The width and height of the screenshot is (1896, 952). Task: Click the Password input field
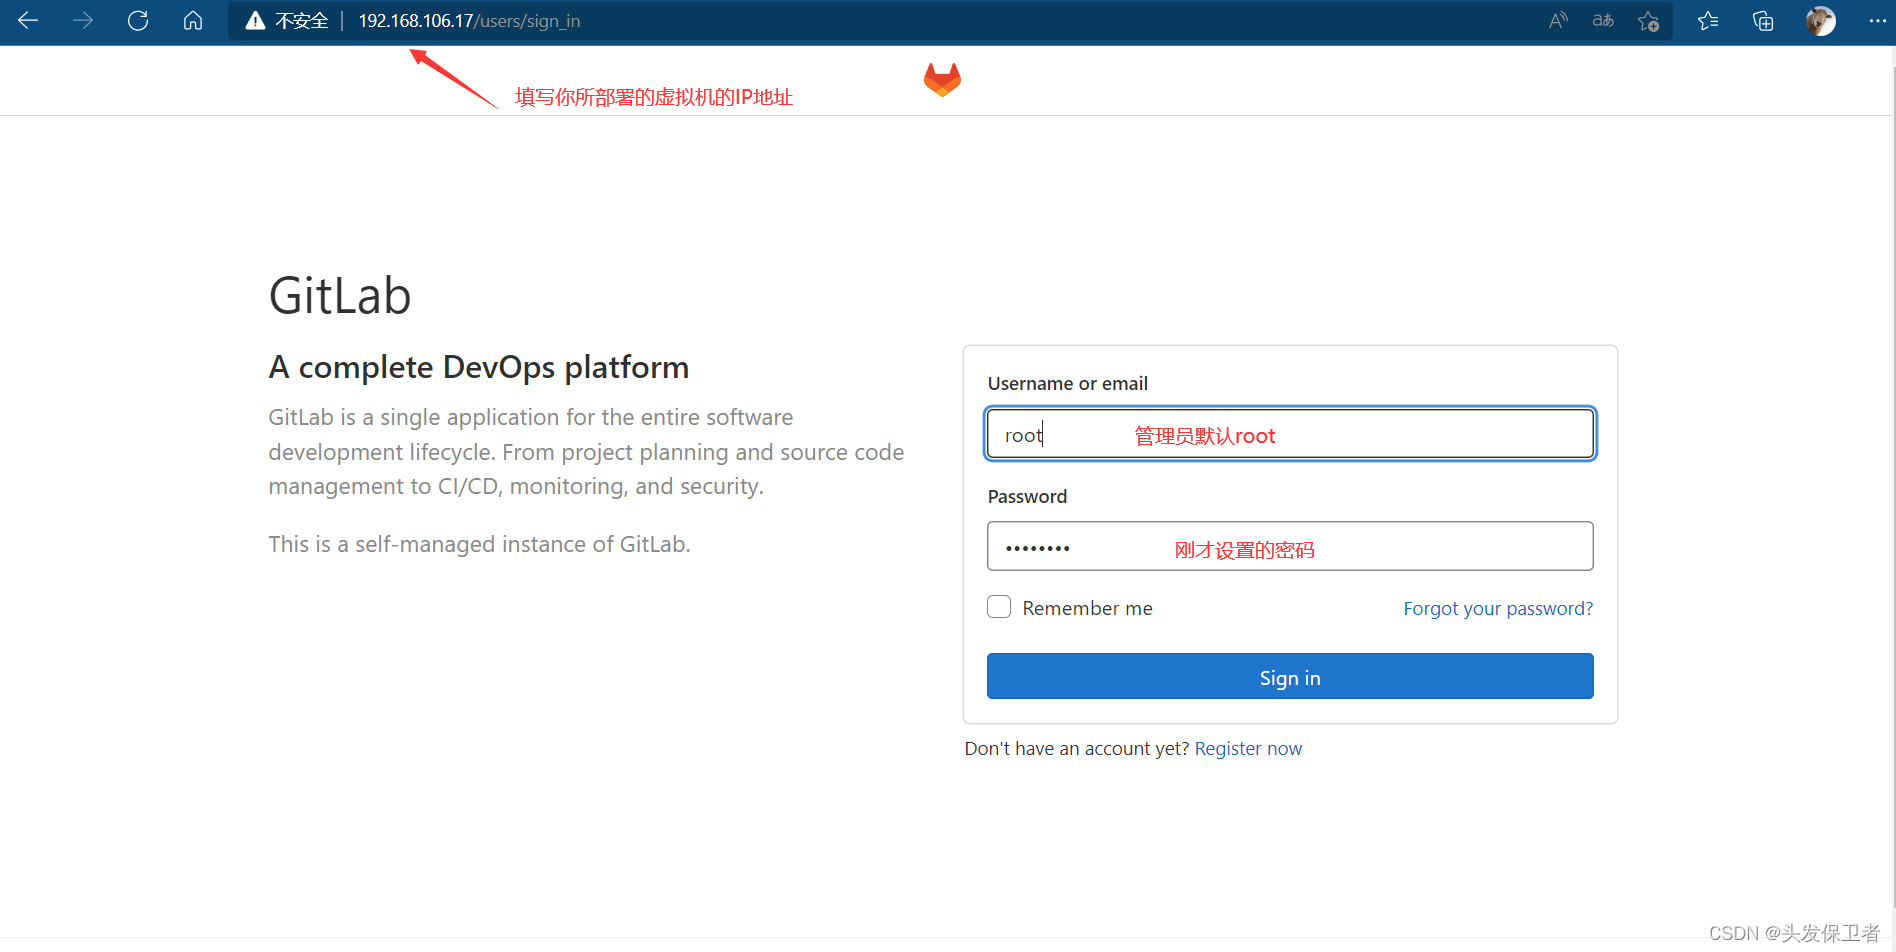pyautogui.click(x=1290, y=546)
